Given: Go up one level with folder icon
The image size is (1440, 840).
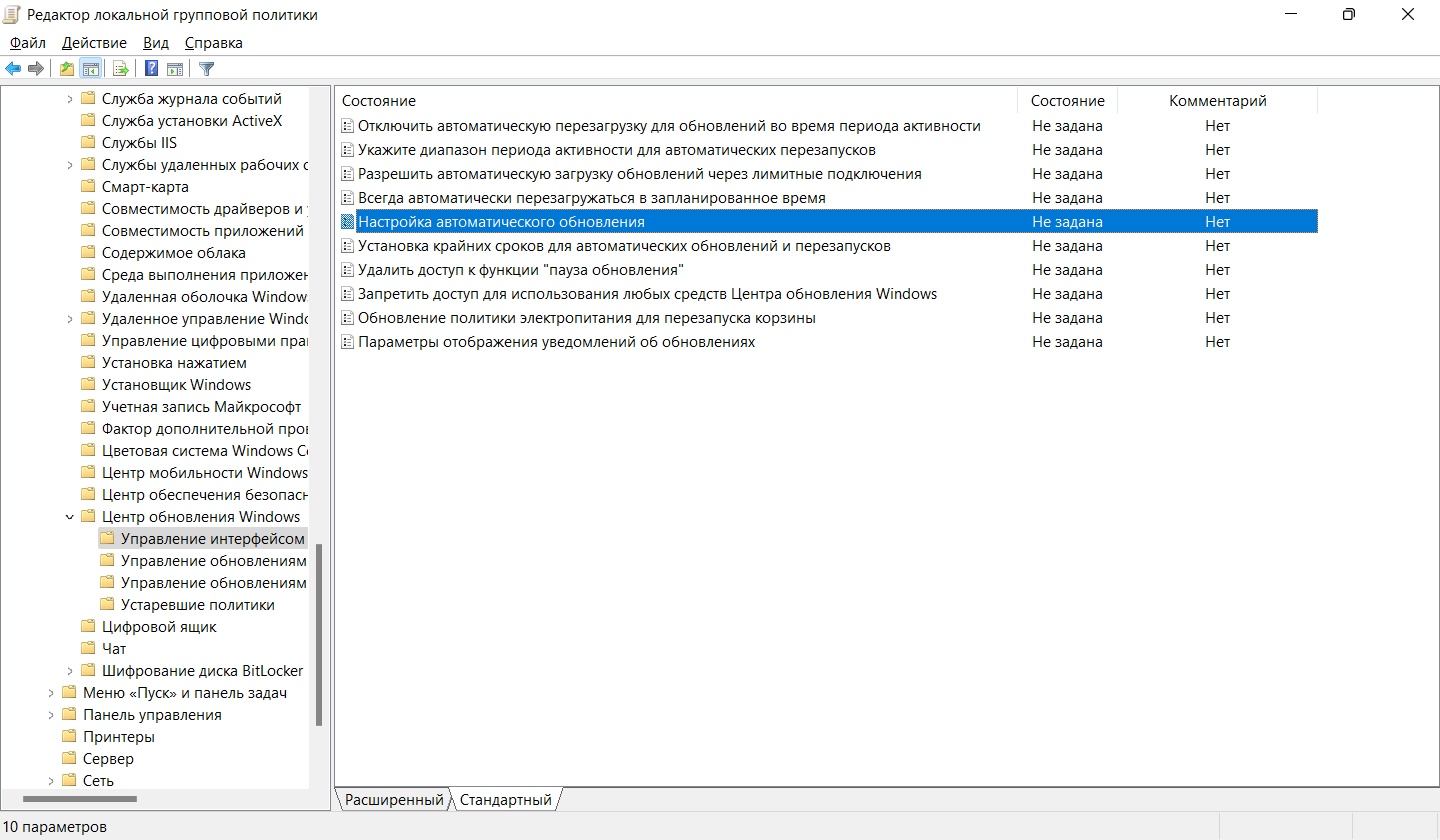Looking at the screenshot, I should [67, 69].
